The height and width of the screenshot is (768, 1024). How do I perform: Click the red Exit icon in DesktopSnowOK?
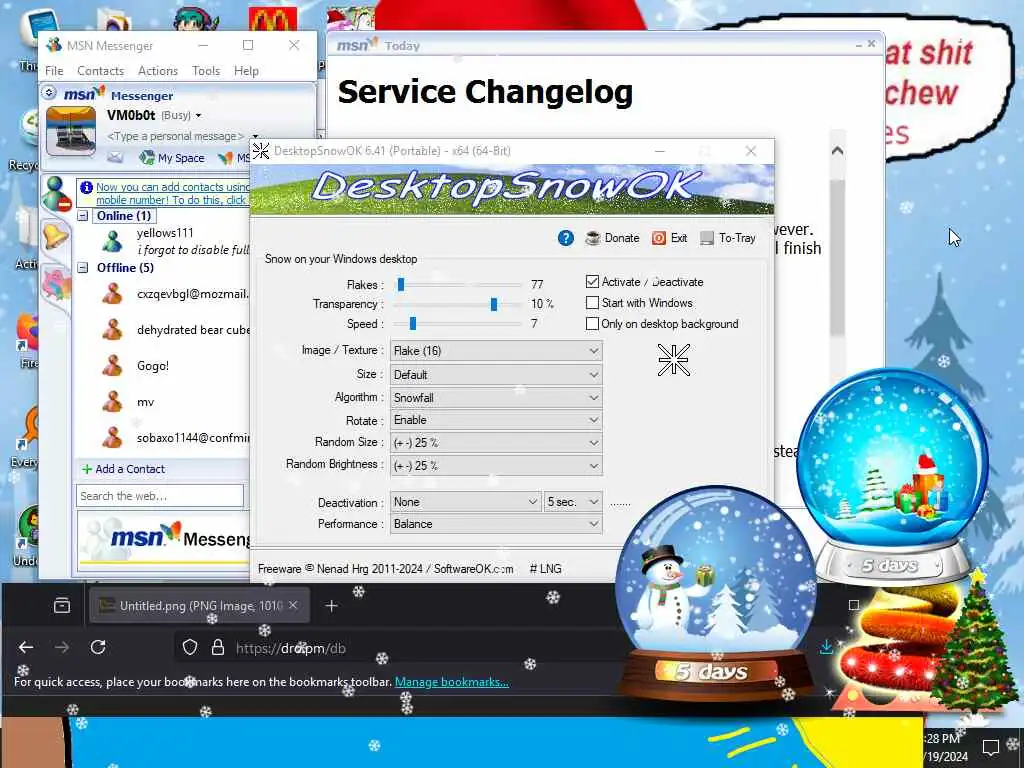click(x=659, y=238)
